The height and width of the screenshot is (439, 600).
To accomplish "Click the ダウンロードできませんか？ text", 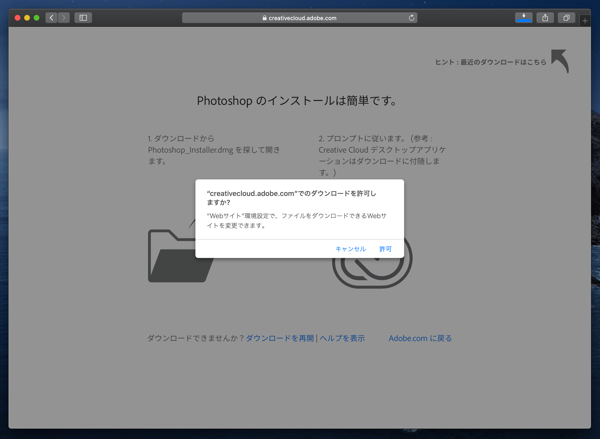I will tap(196, 338).
